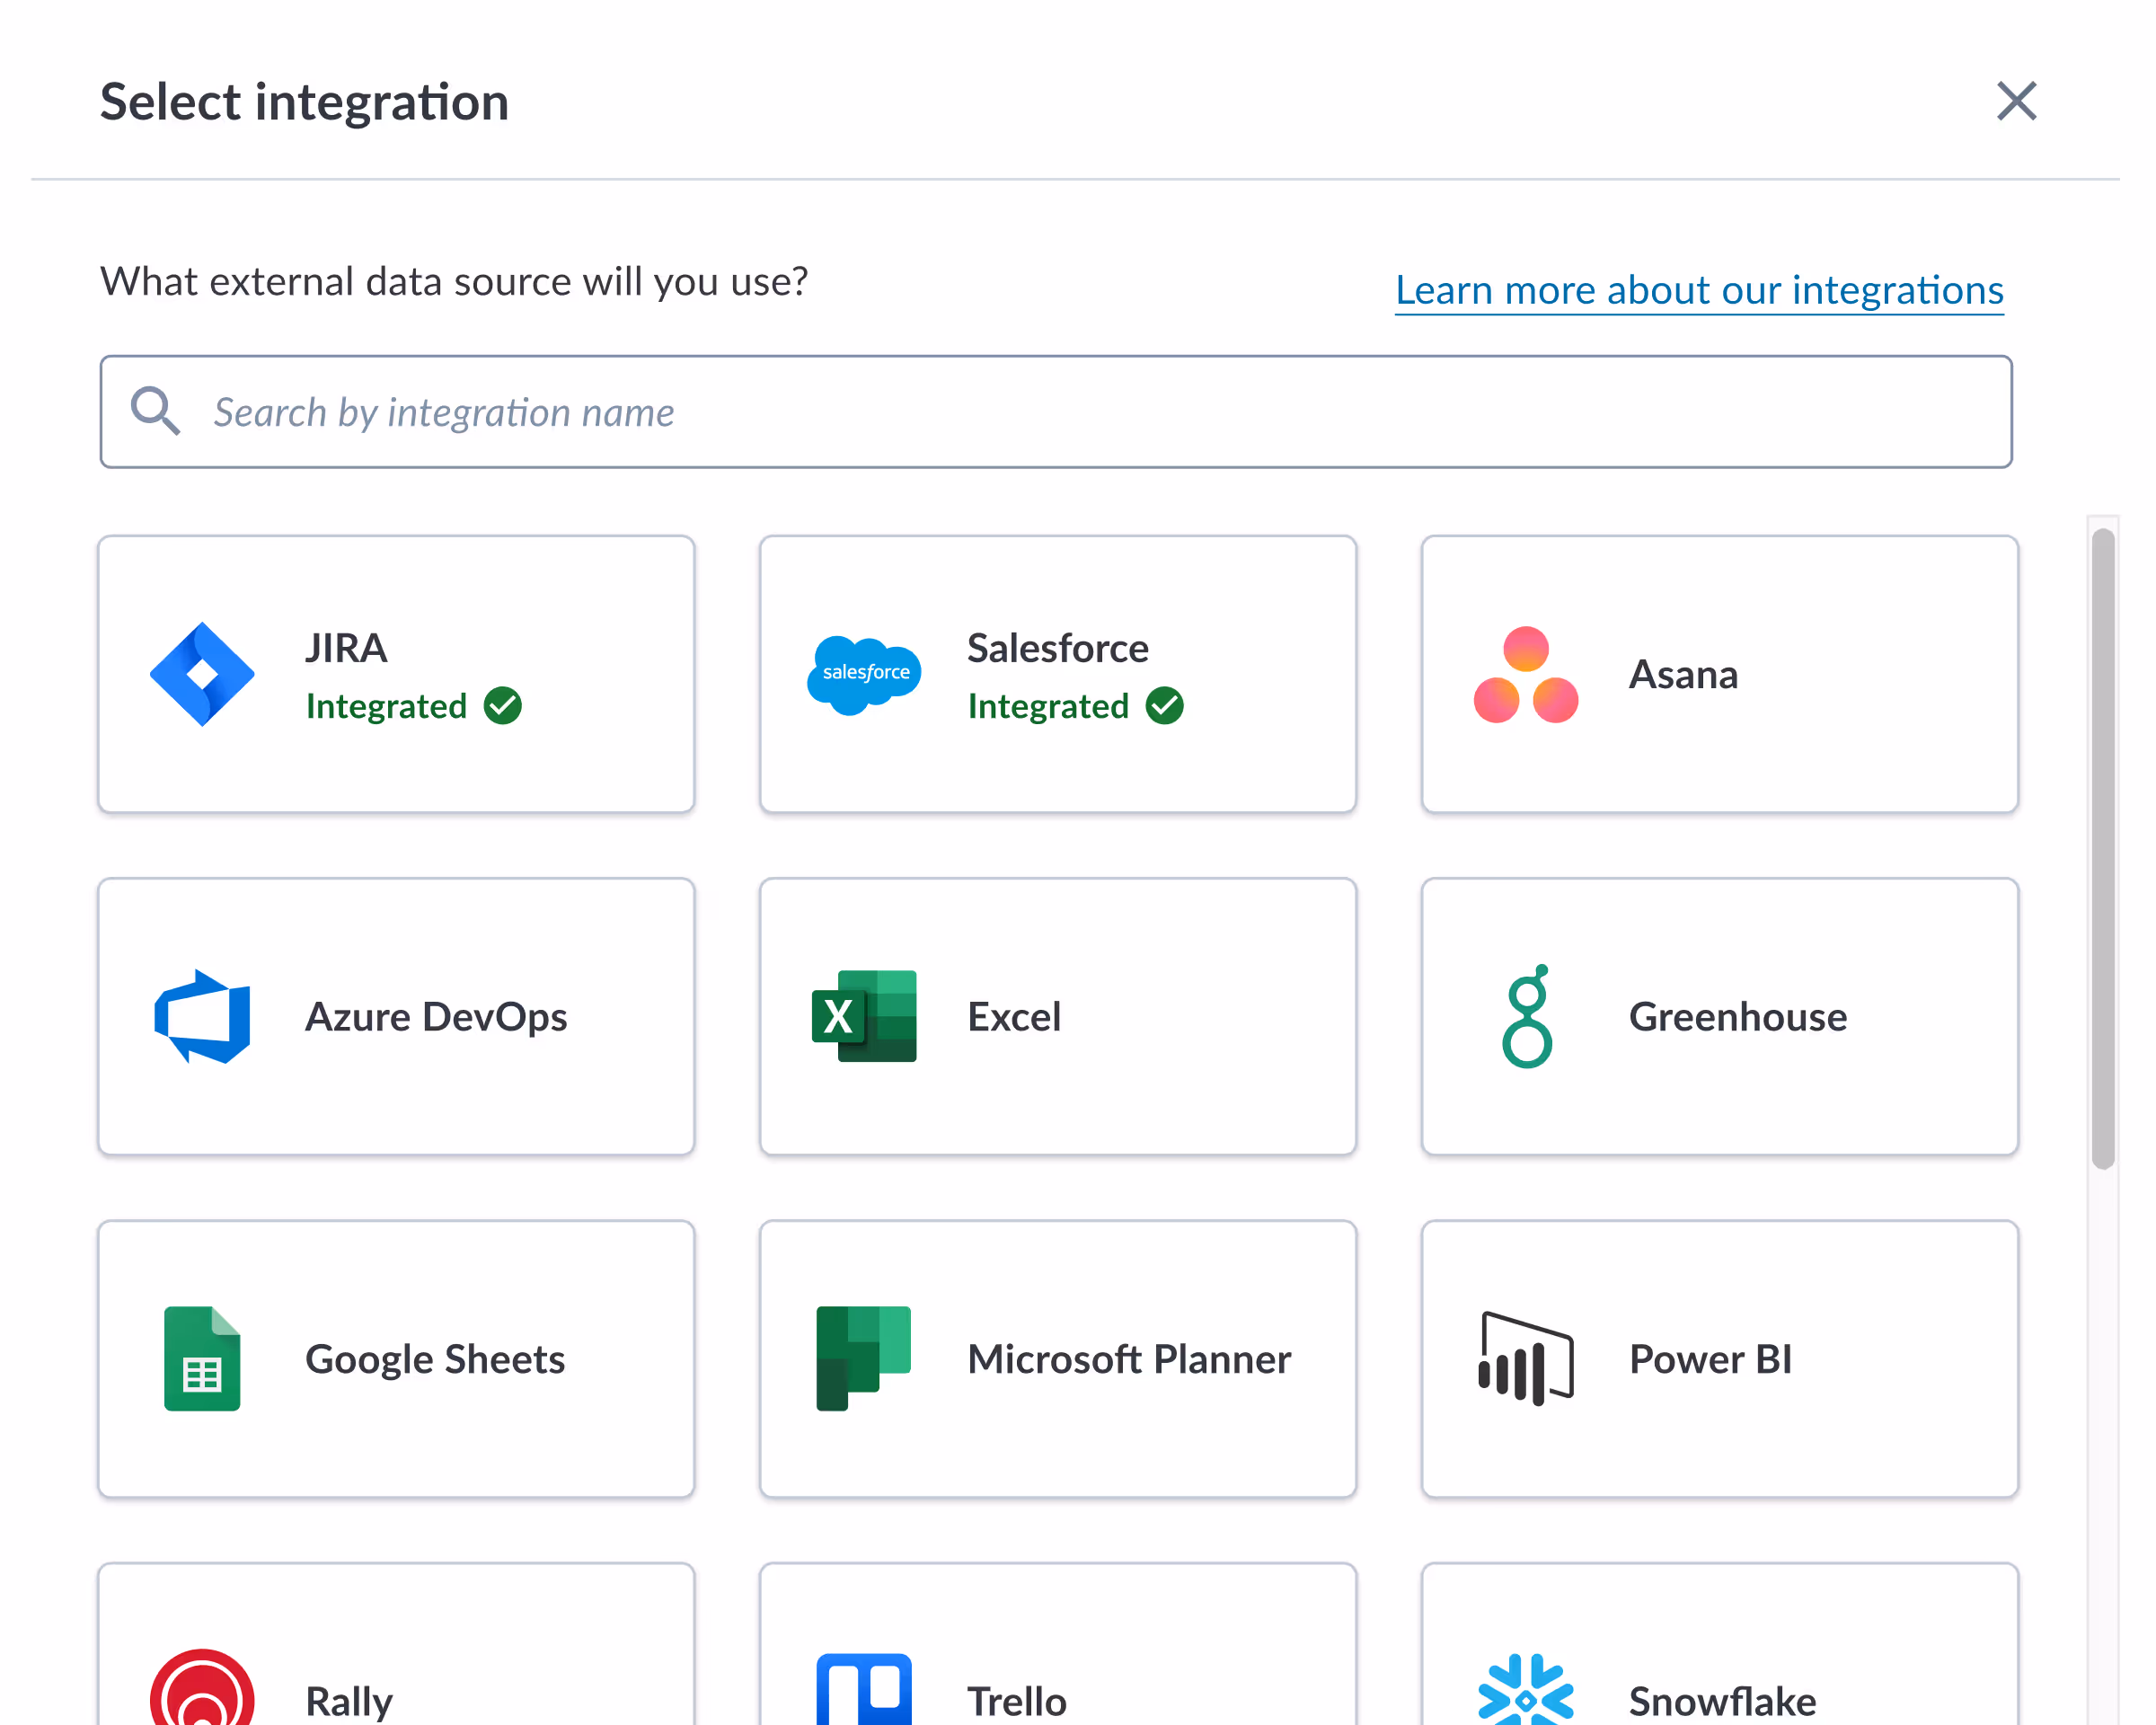Select the Excel integration icon
2156x1725 pixels.
(x=864, y=1017)
